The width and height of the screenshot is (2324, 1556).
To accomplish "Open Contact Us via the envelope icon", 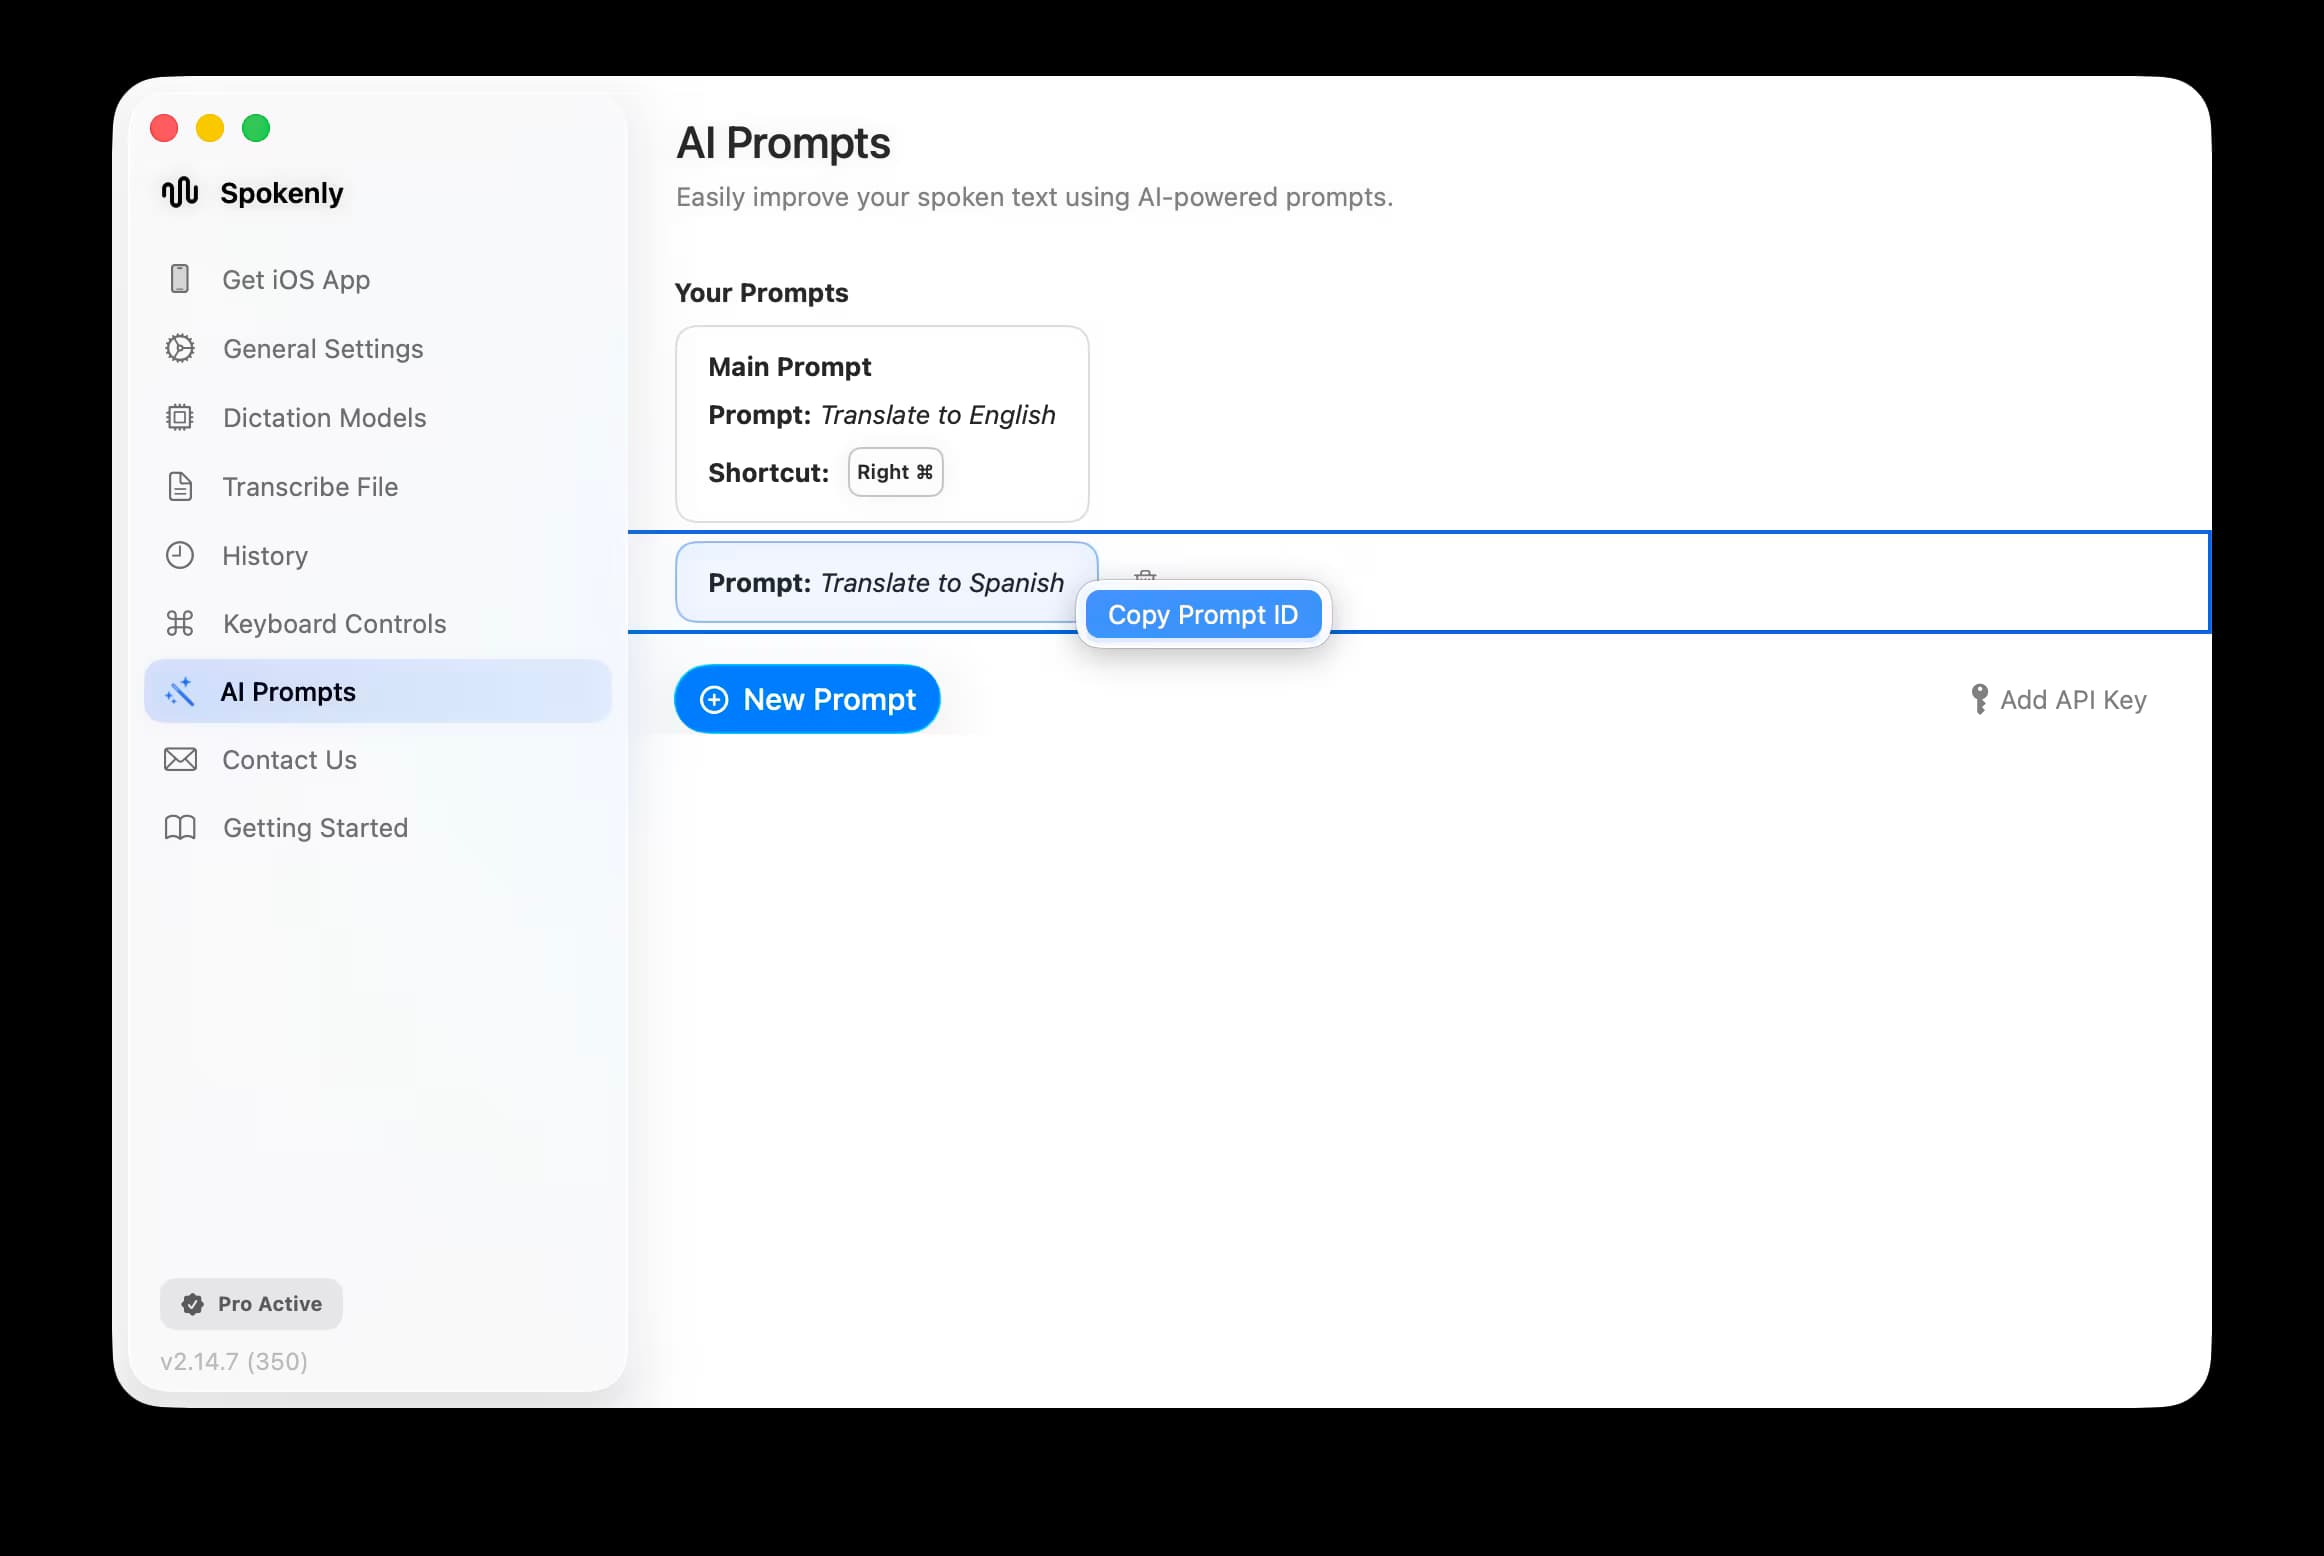I will click(x=180, y=760).
